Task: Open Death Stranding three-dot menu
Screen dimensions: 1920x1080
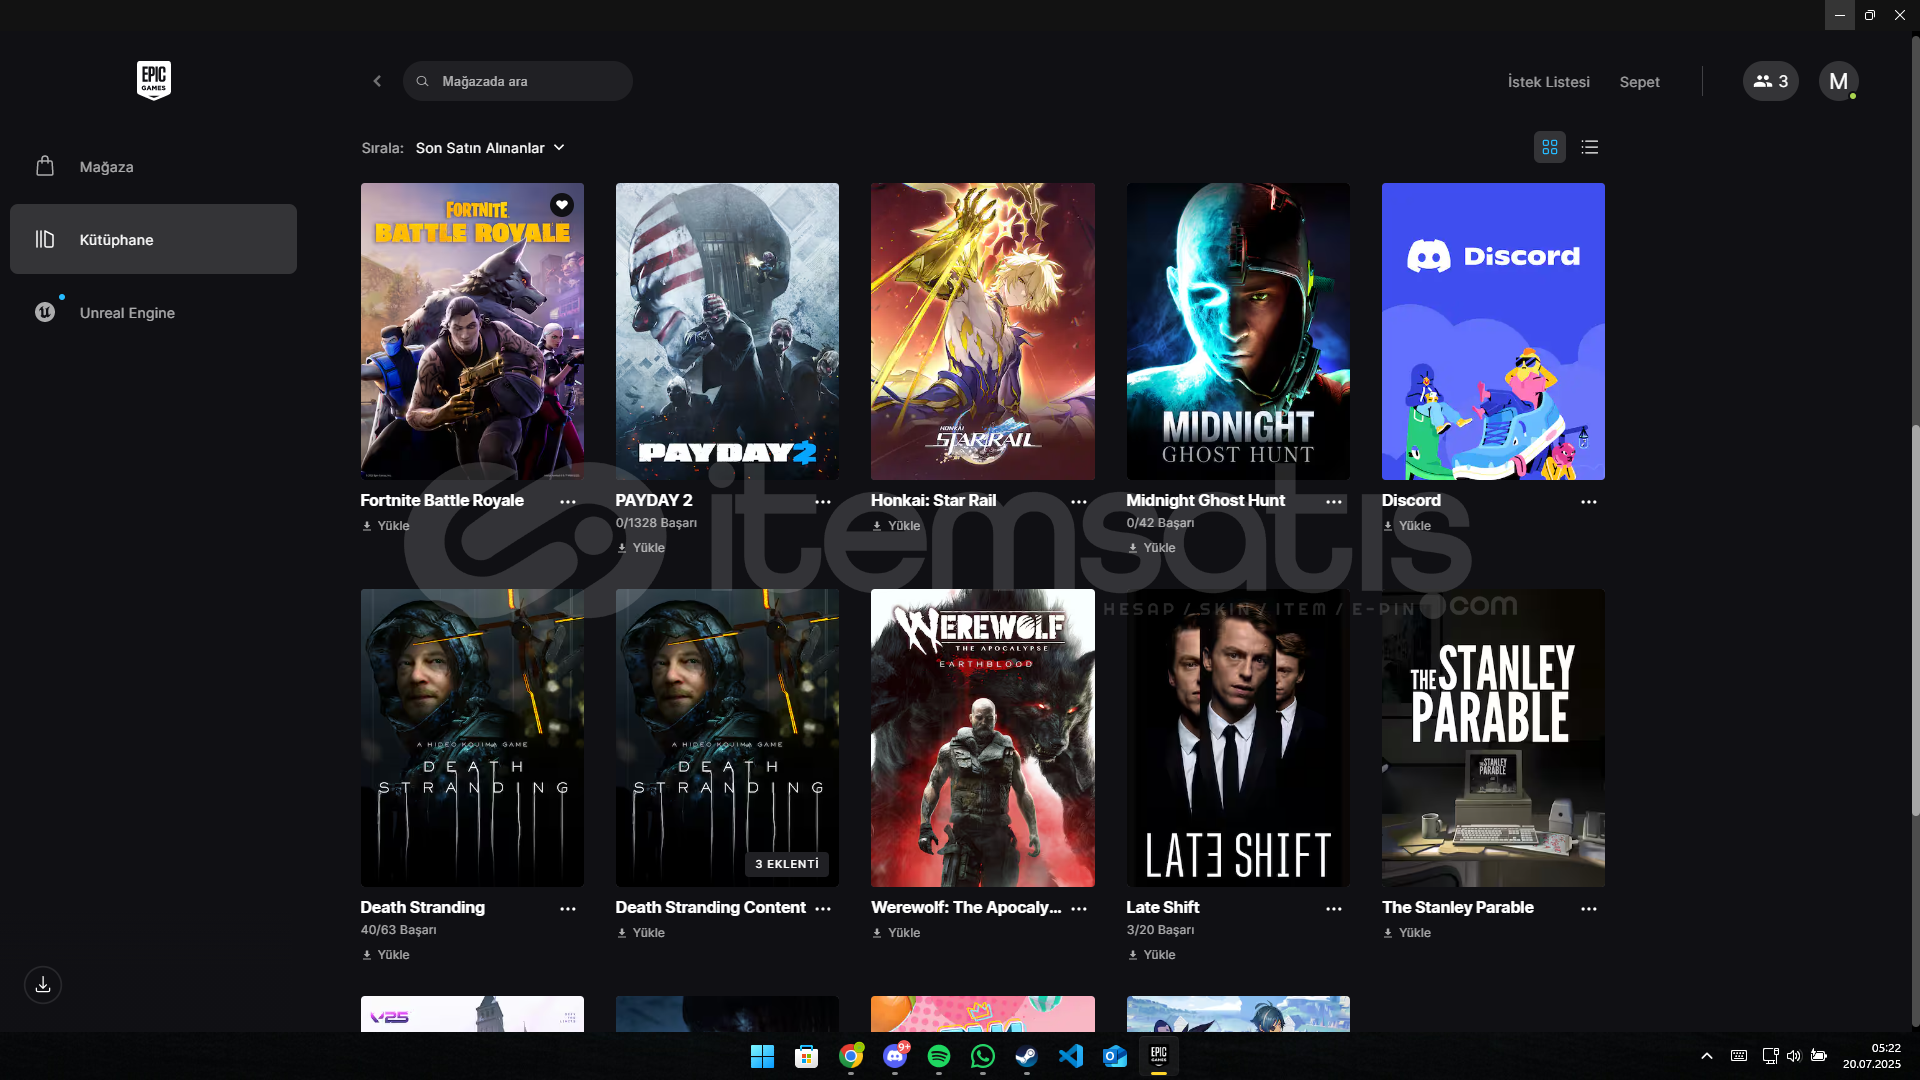Action: (568, 909)
